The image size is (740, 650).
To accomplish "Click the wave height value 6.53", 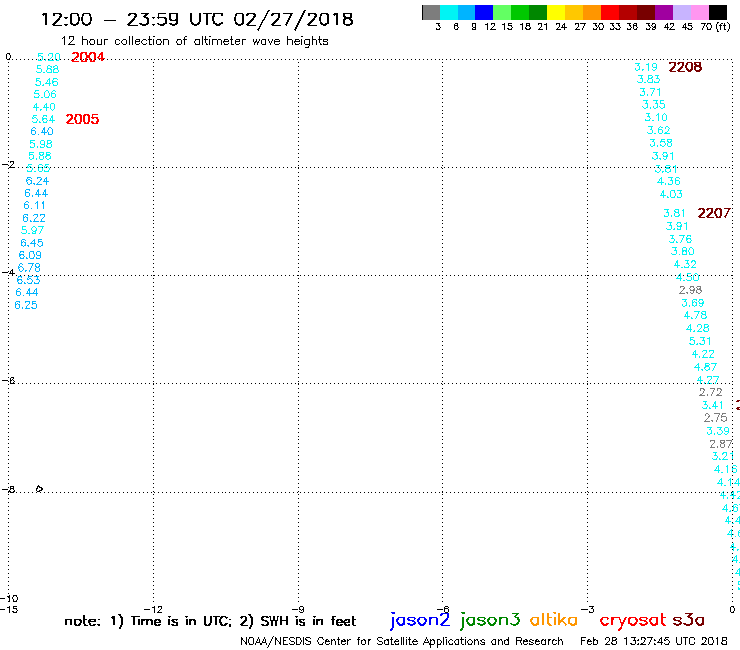I will [28, 280].
